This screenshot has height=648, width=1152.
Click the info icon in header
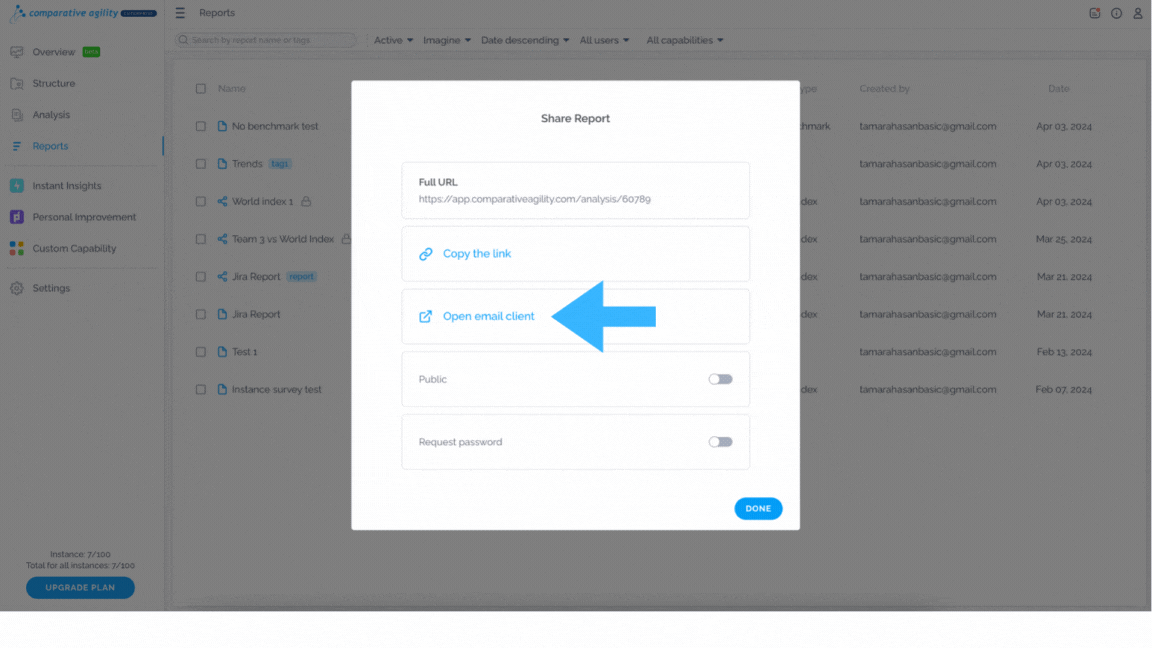click(1116, 13)
